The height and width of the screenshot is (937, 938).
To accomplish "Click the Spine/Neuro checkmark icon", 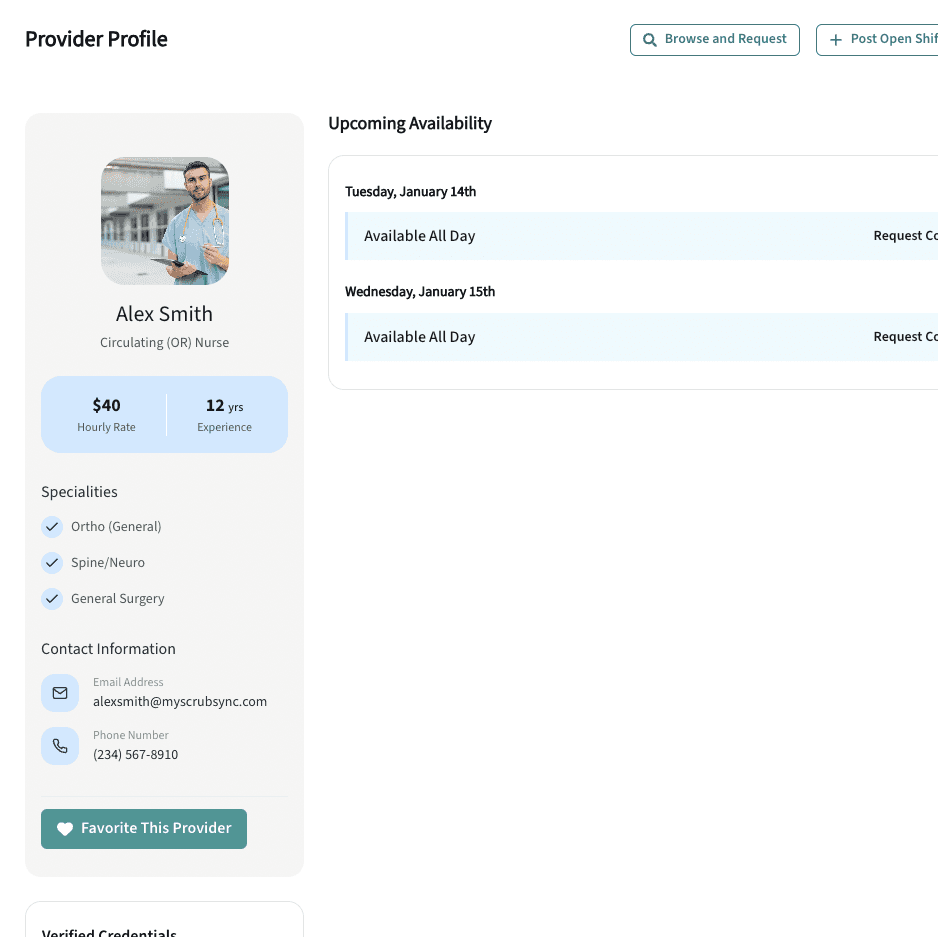I will tap(52, 563).
